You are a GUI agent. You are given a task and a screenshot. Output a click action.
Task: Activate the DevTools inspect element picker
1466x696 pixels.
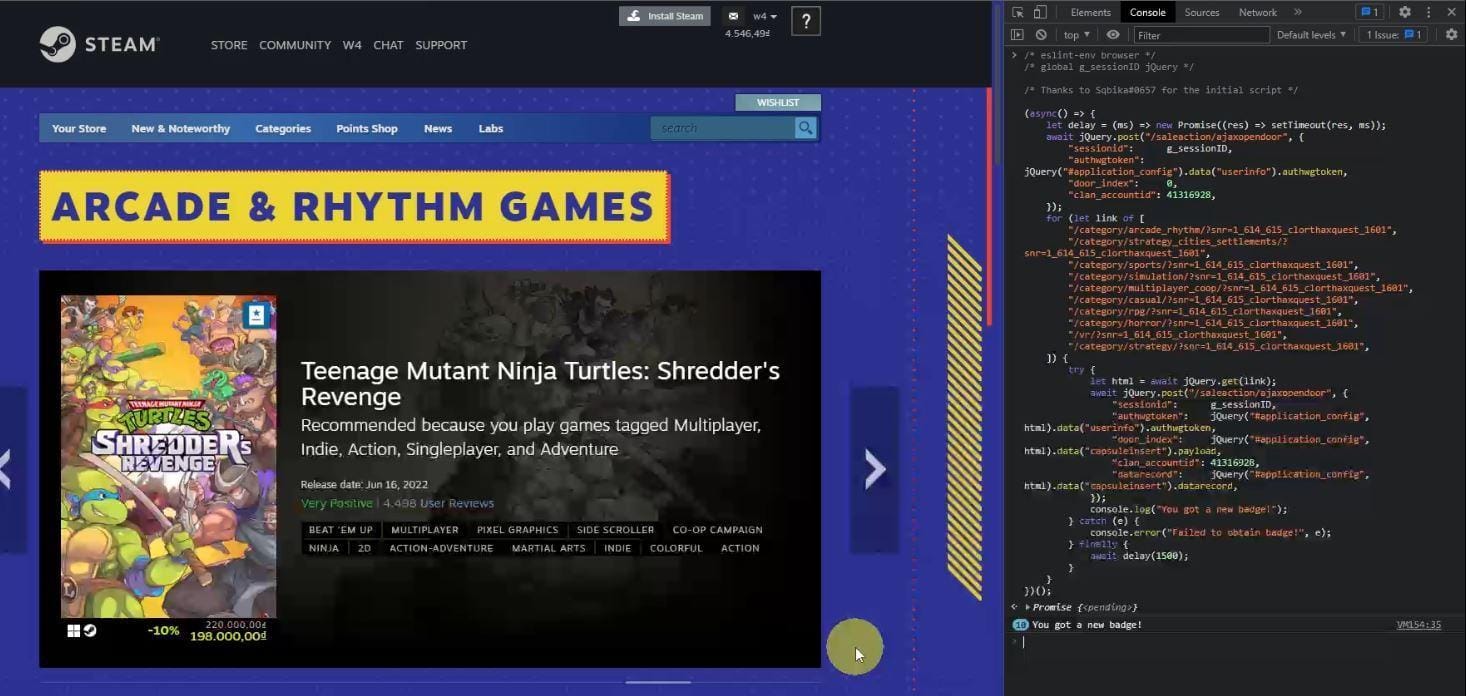1018,12
